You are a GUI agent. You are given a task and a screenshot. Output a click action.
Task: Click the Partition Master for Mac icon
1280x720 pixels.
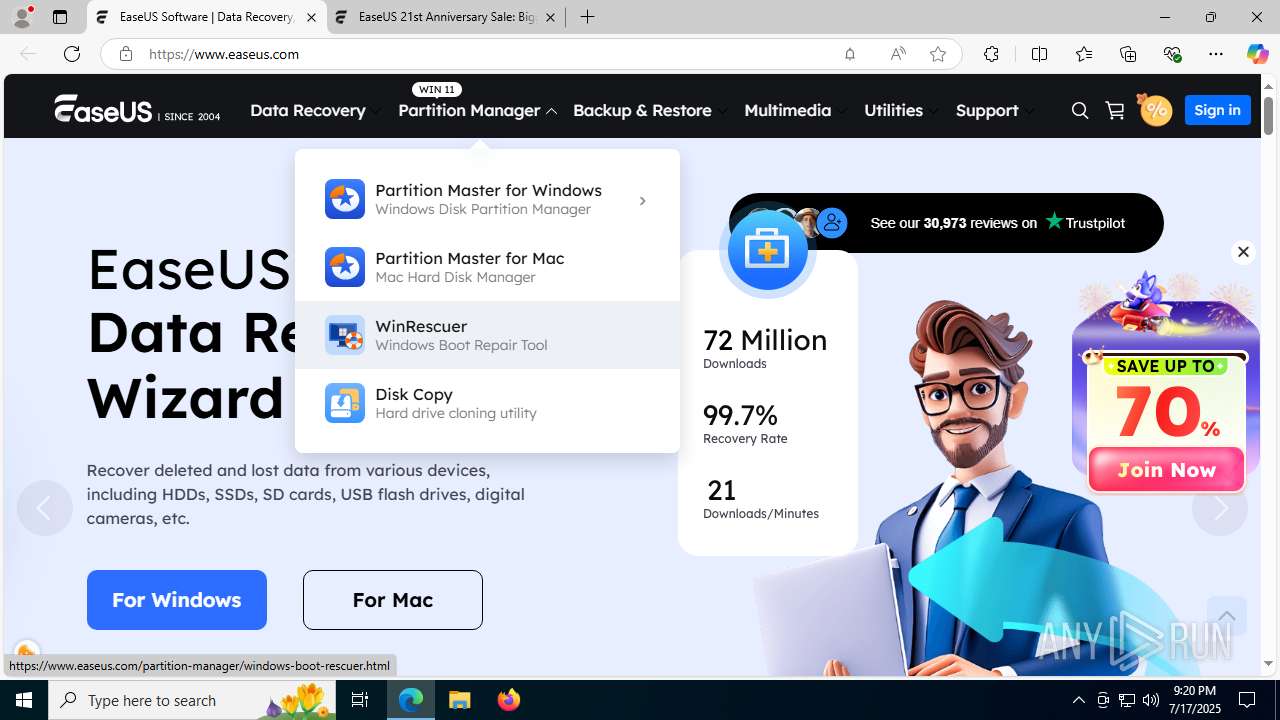pyautogui.click(x=345, y=267)
